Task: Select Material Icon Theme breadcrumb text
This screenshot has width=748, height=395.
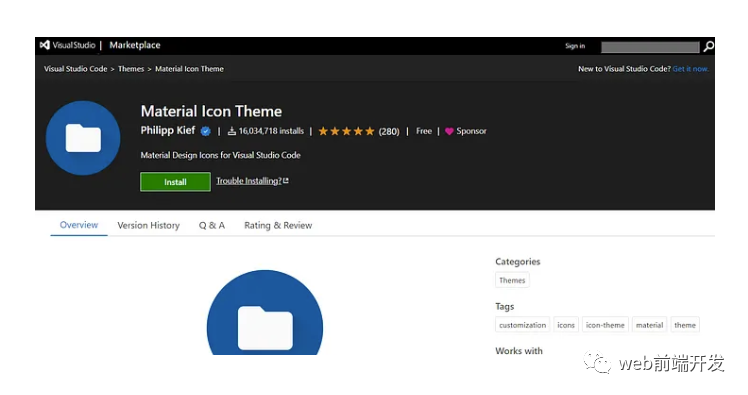Action: click(x=189, y=69)
